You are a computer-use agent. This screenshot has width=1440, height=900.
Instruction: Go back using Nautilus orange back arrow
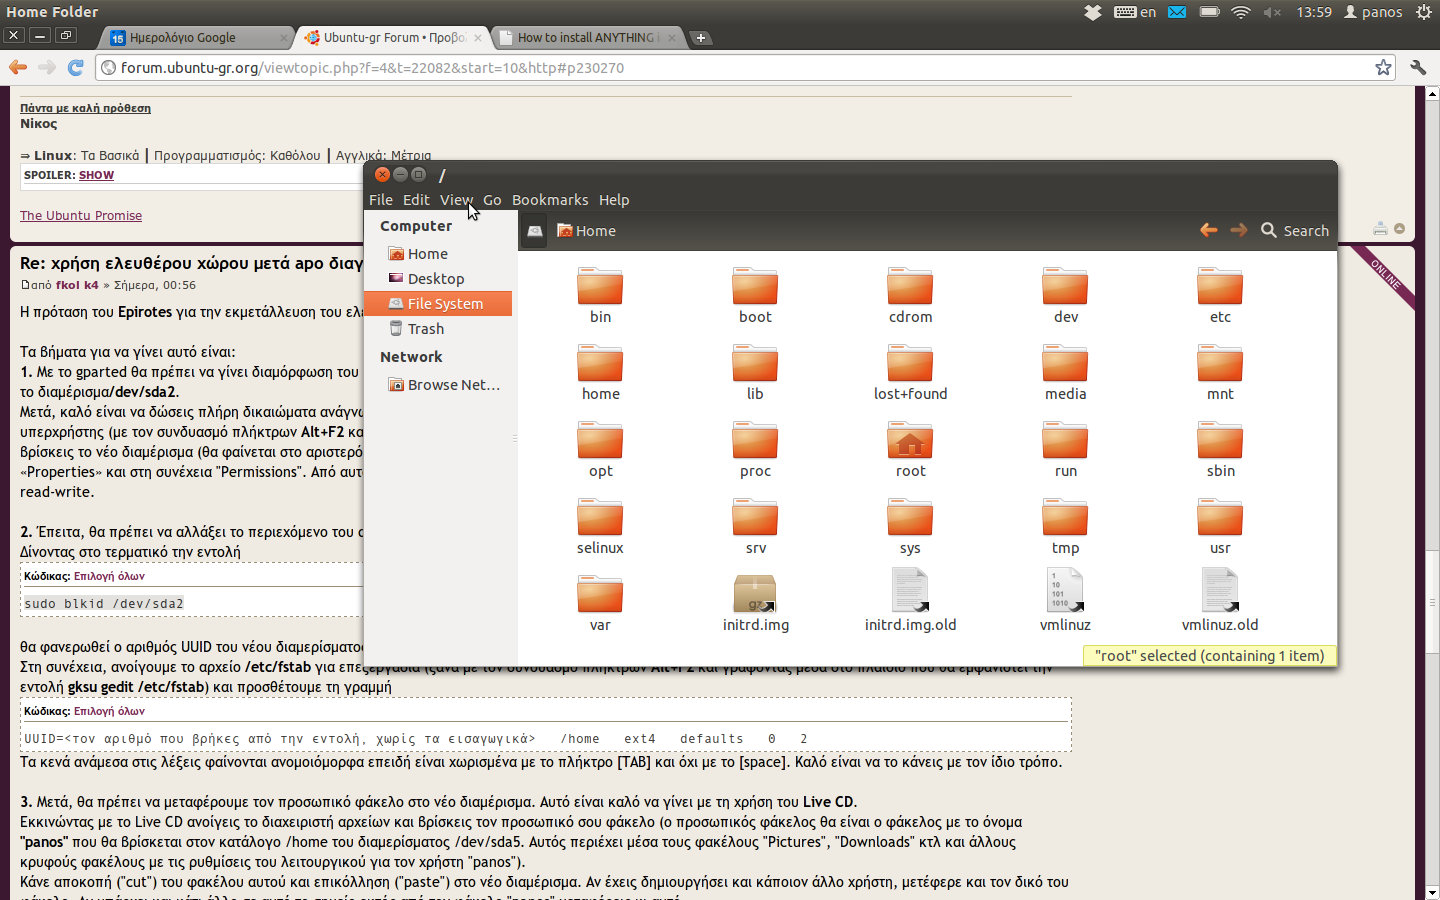(1208, 230)
